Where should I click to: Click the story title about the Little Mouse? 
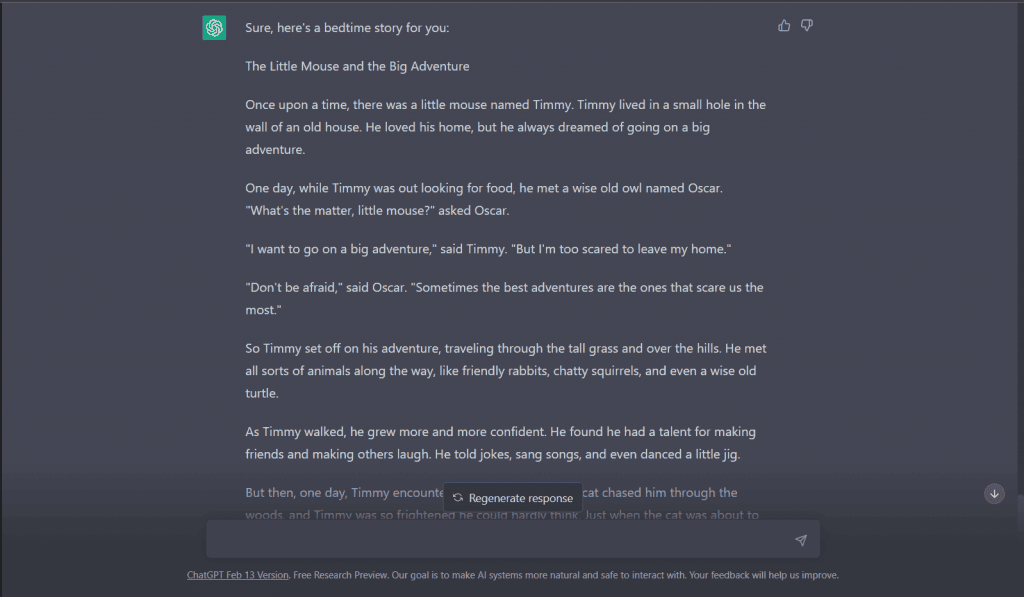[x=357, y=66]
